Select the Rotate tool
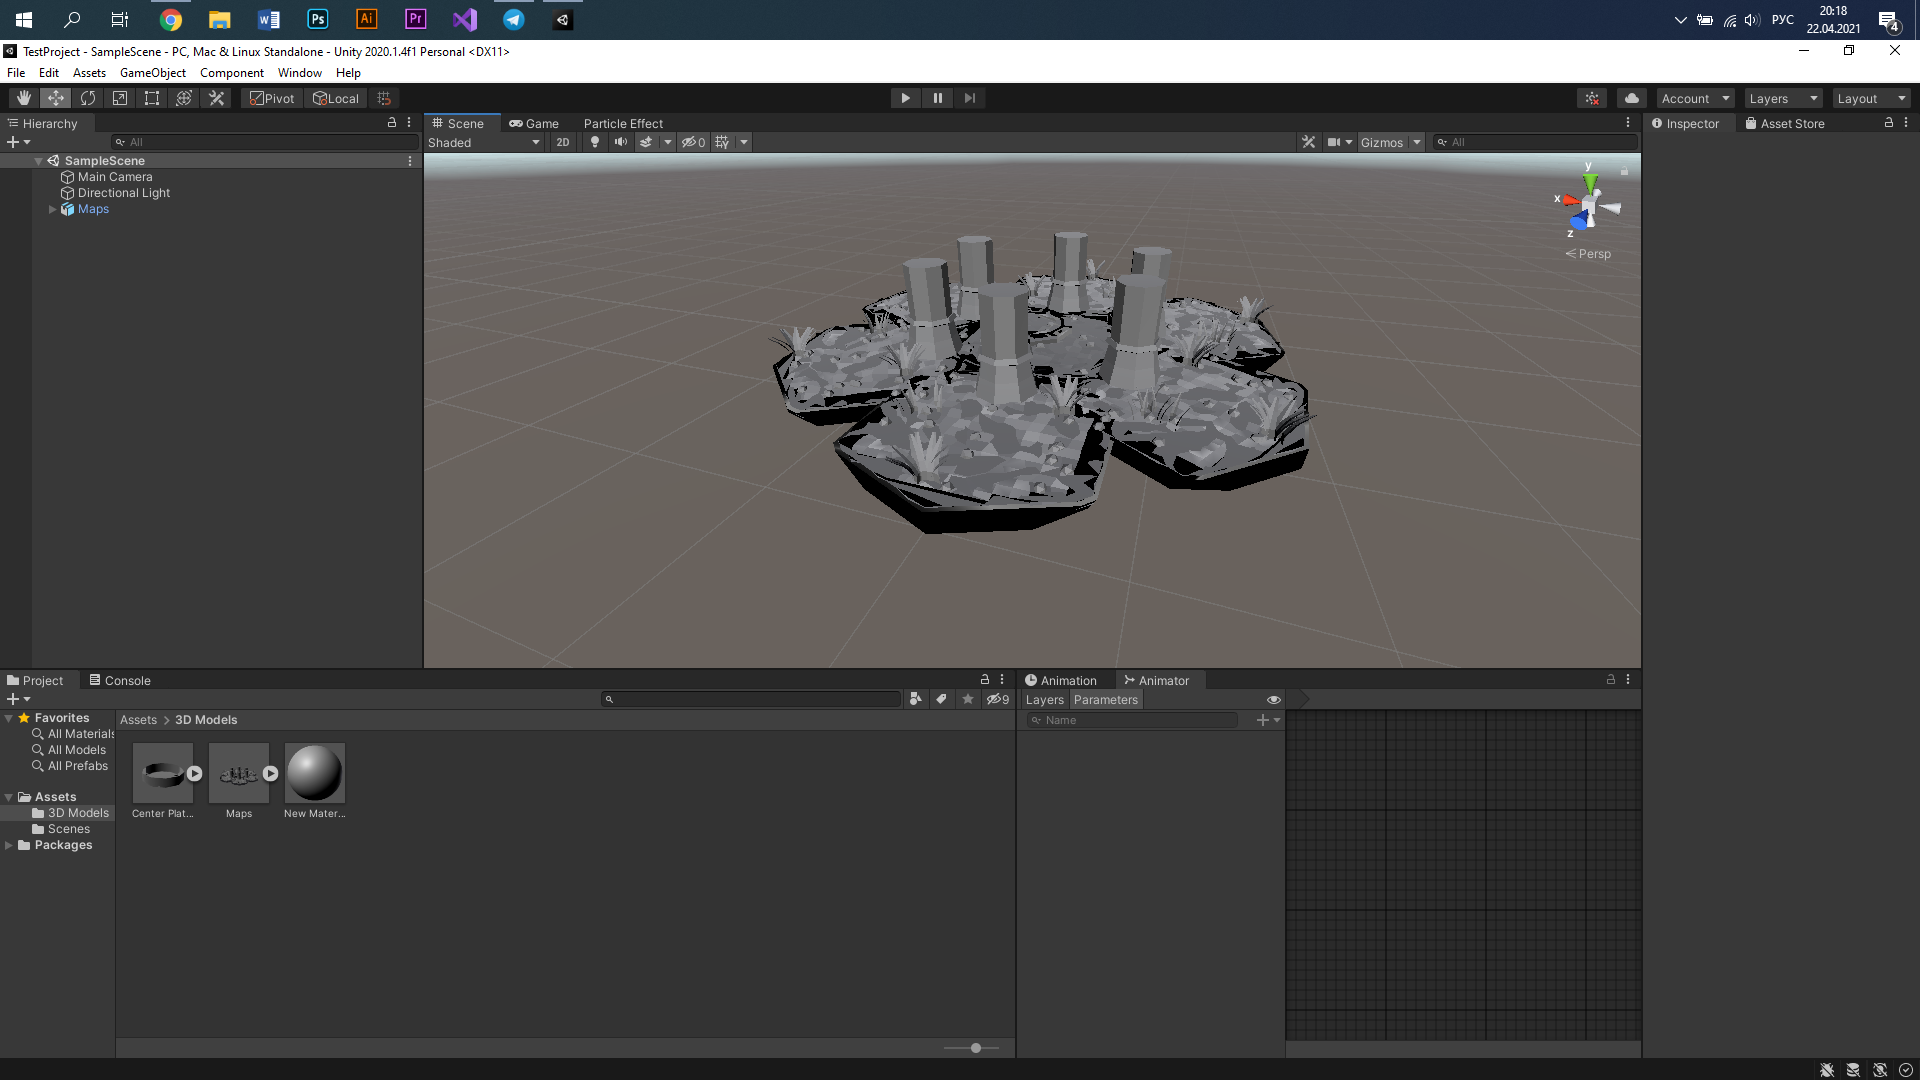Screen dimensions: 1920x1080 tap(88, 98)
